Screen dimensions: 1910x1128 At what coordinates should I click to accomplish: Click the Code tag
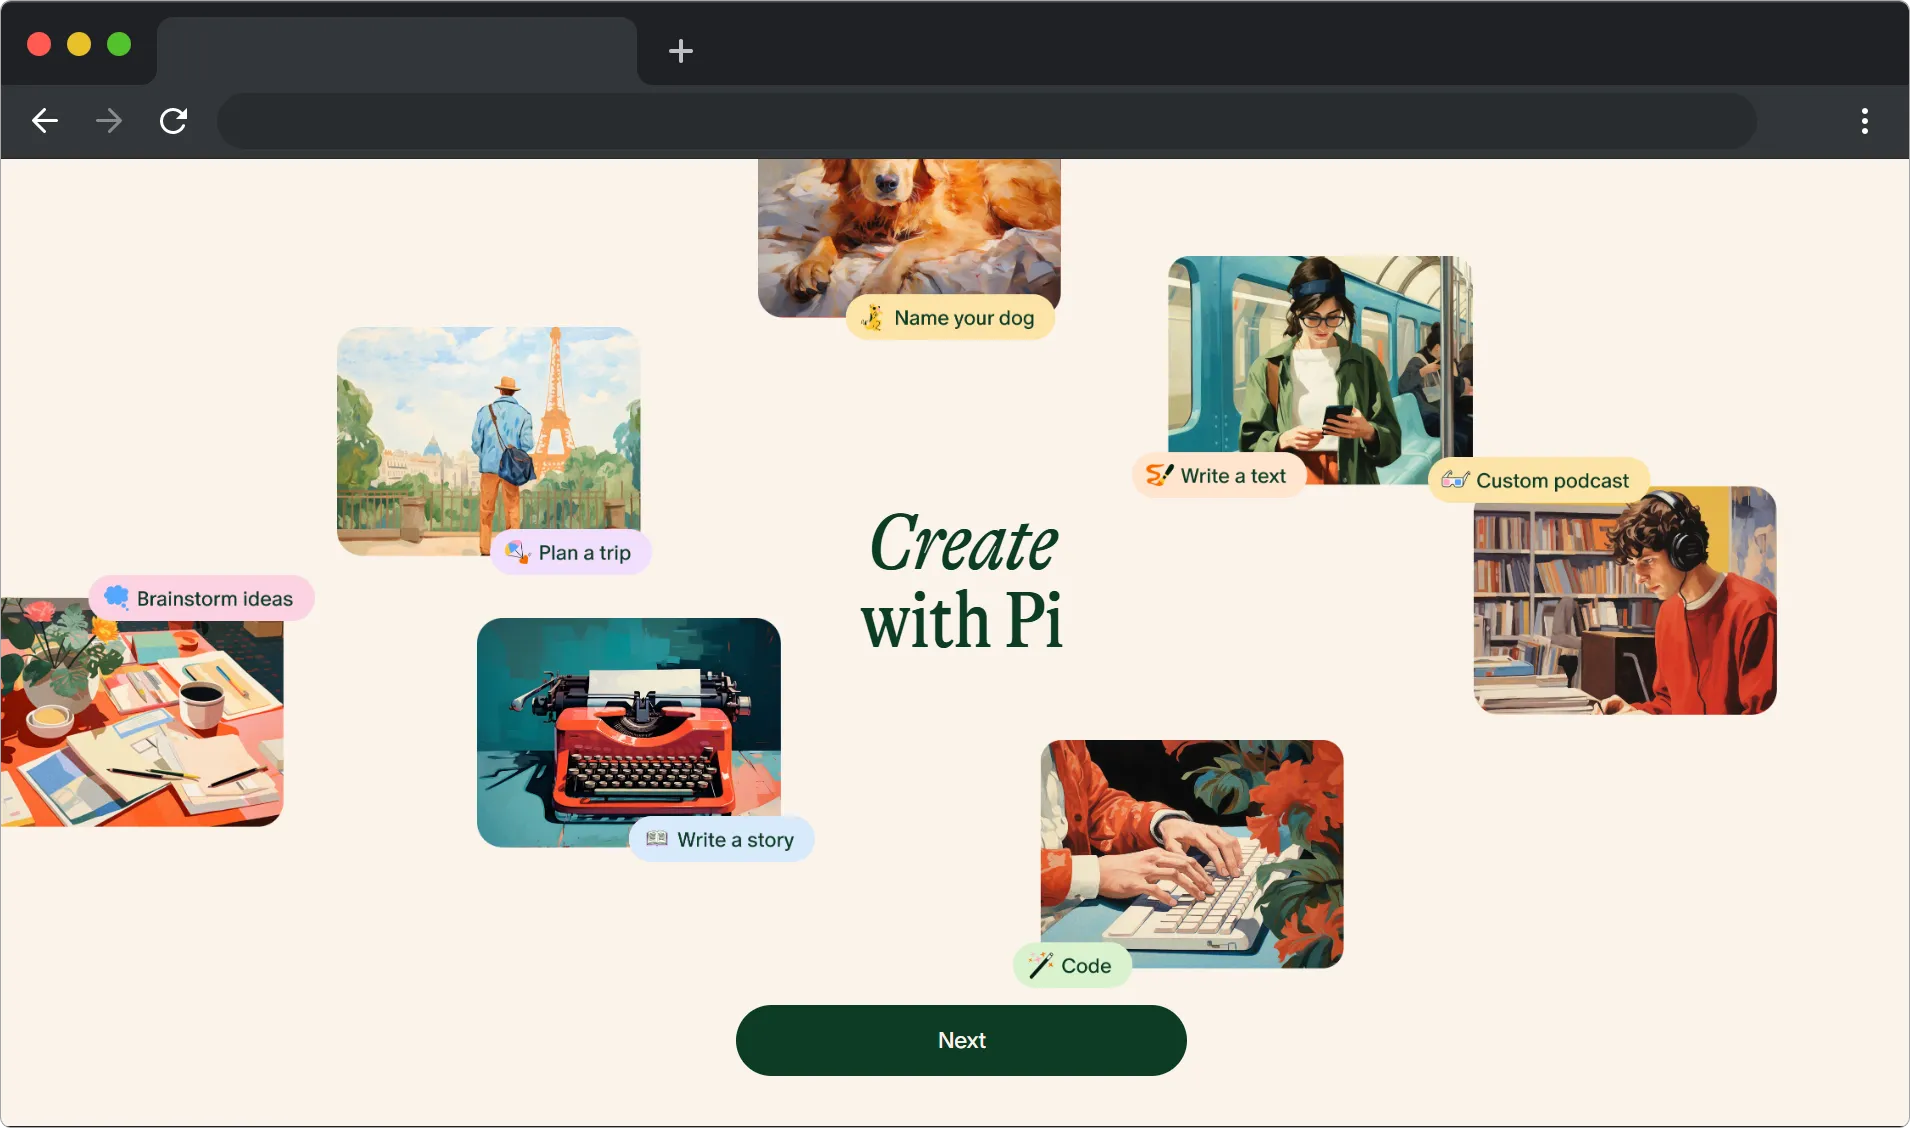(1072, 966)
